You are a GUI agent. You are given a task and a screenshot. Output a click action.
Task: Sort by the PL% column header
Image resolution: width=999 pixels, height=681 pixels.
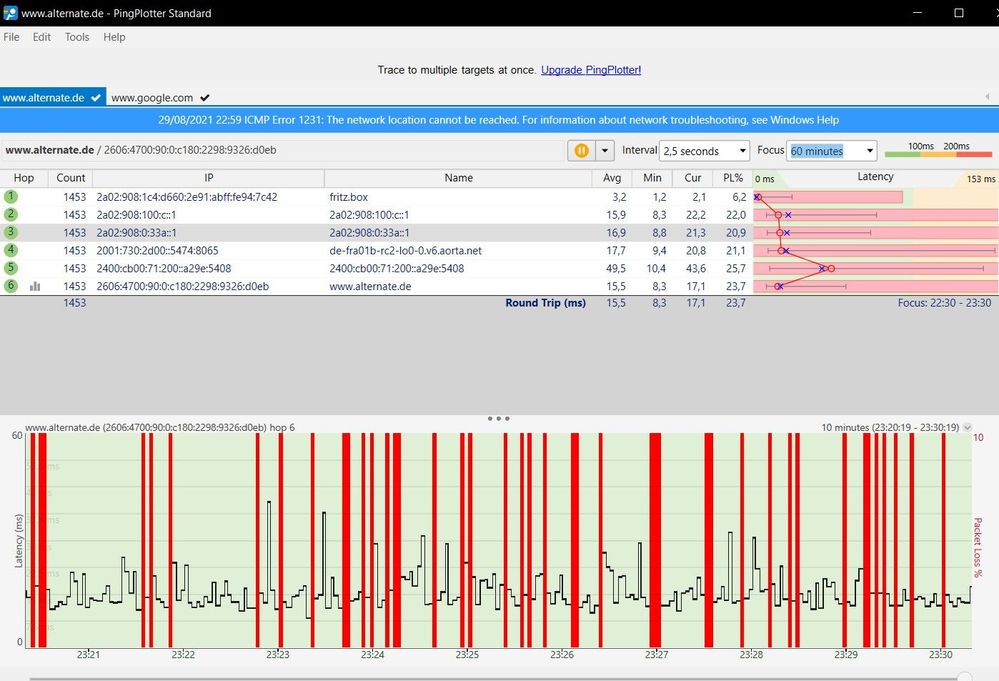point(734,178)
